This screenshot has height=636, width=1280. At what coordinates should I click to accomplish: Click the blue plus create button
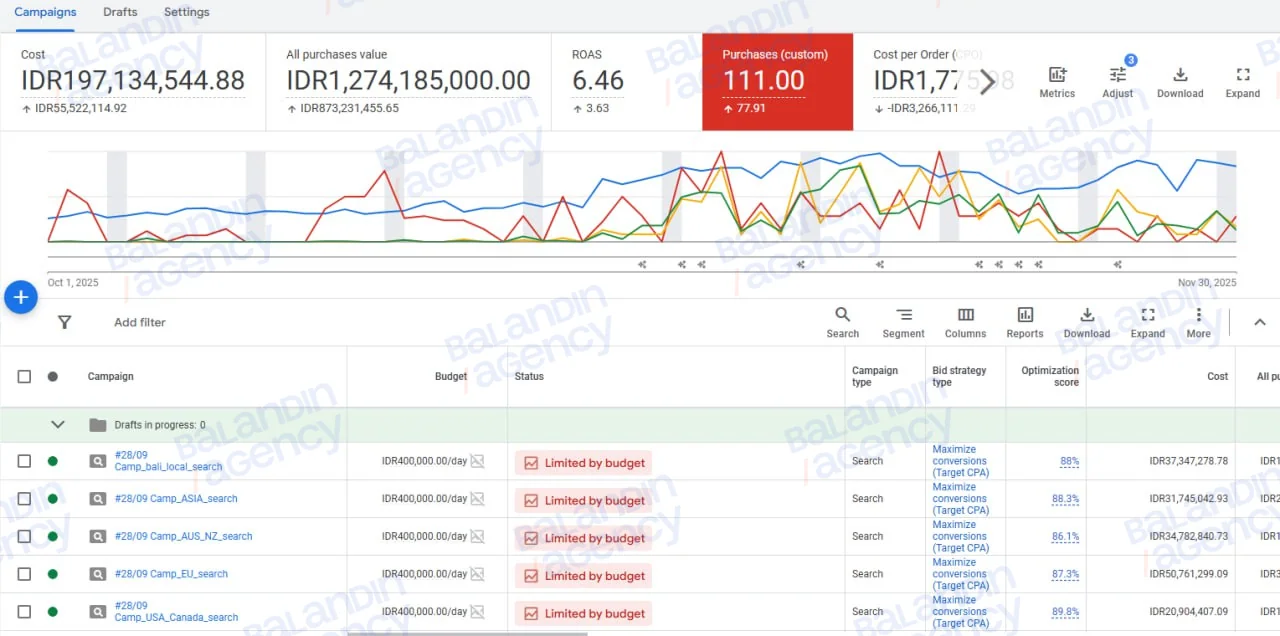tap(21, 297)
